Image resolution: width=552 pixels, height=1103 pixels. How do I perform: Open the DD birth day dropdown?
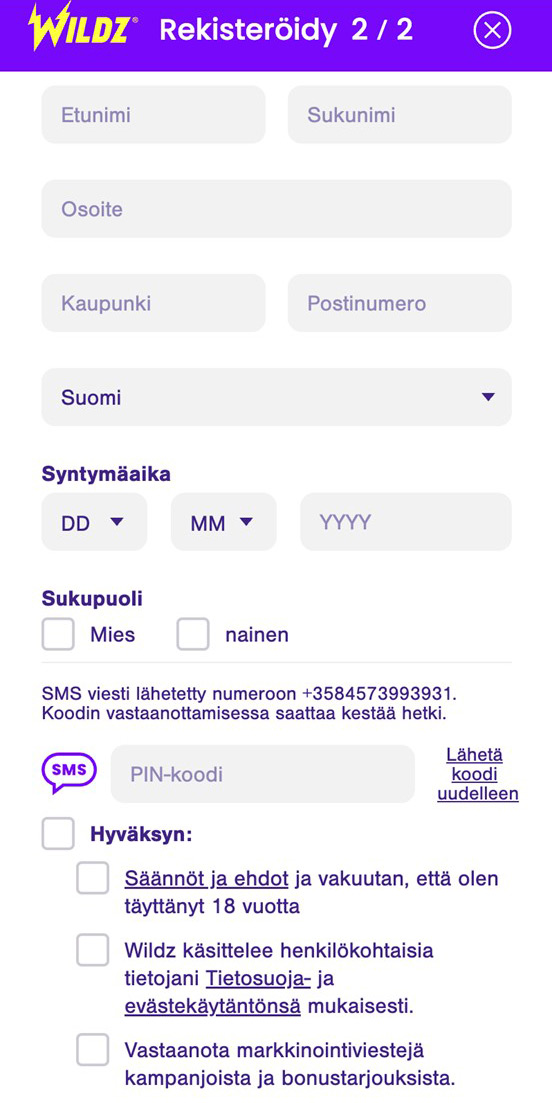coord(94,521)
